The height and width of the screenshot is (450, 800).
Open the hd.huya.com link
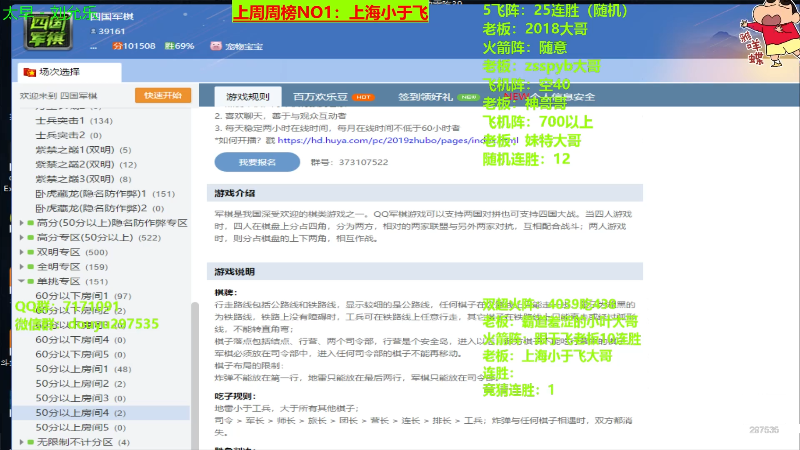click(398, 140)
